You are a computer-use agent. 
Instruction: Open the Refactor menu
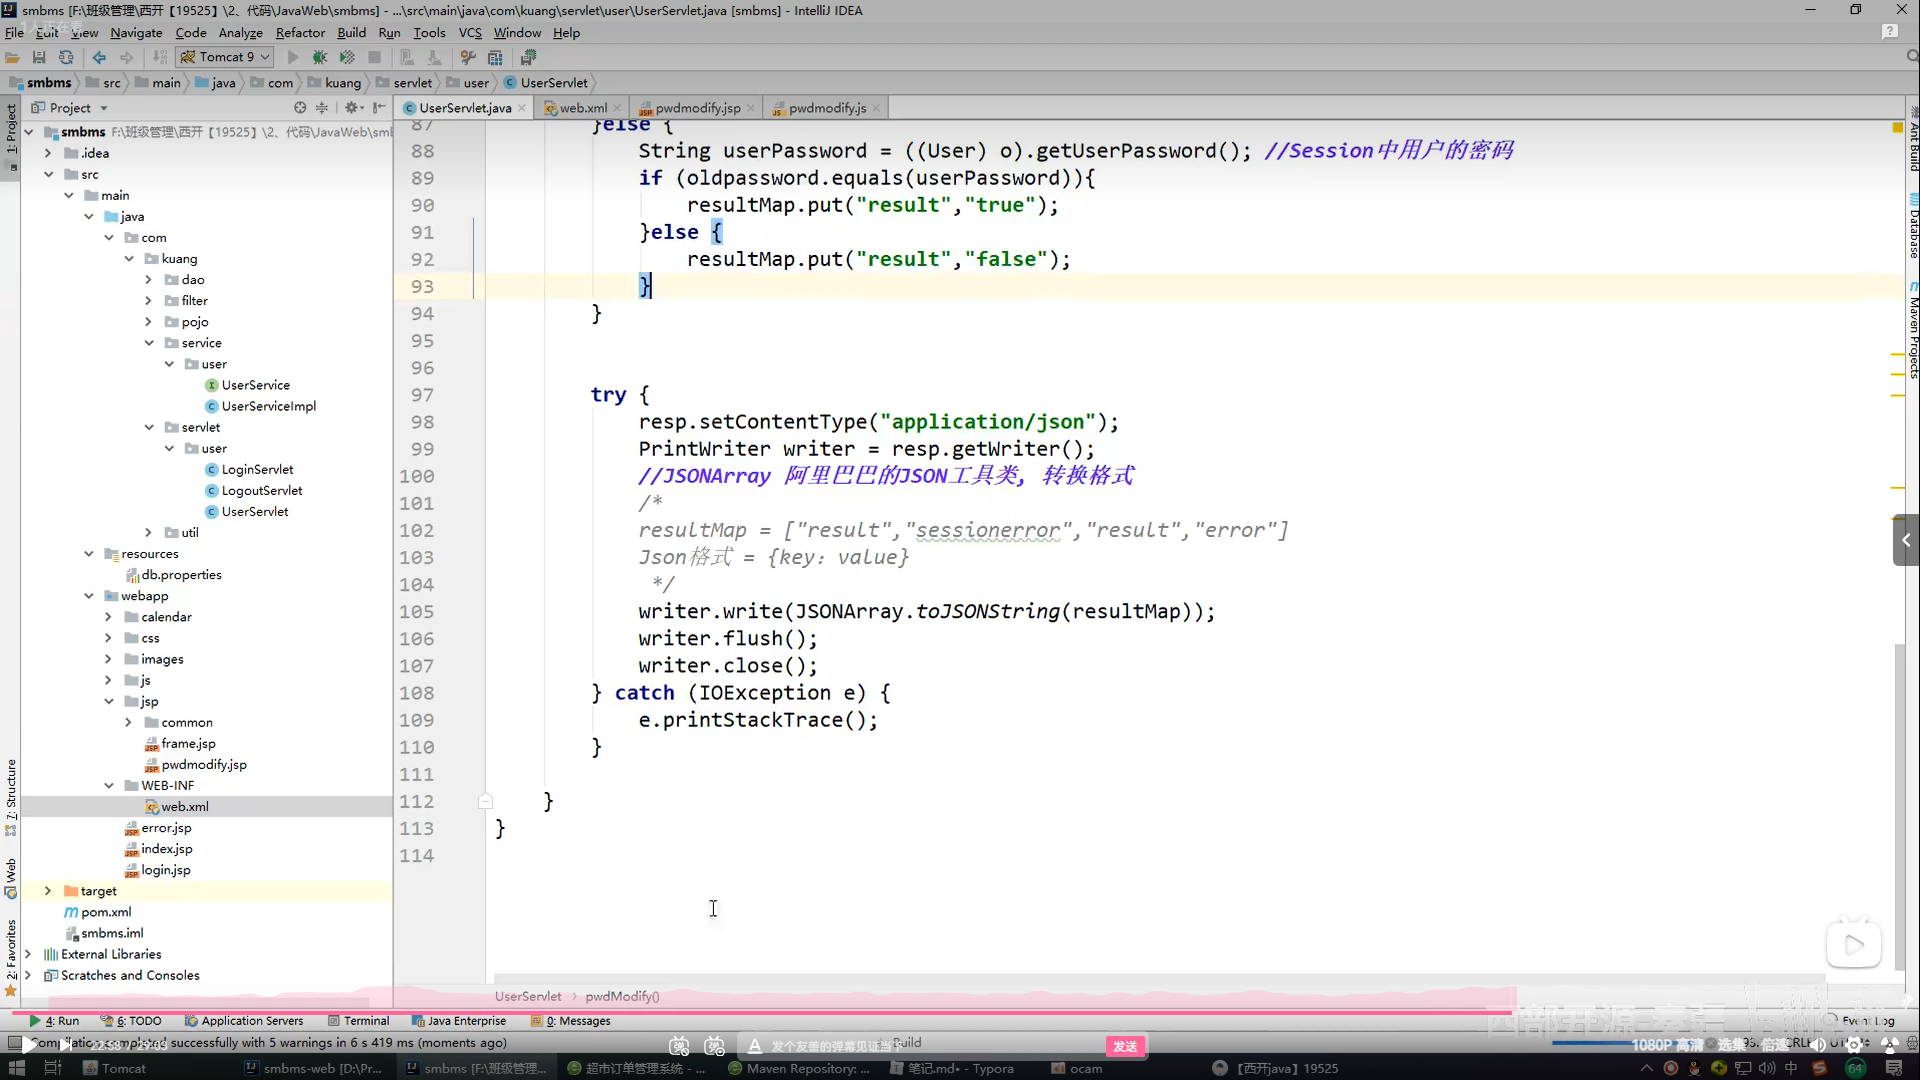(300, 32)
